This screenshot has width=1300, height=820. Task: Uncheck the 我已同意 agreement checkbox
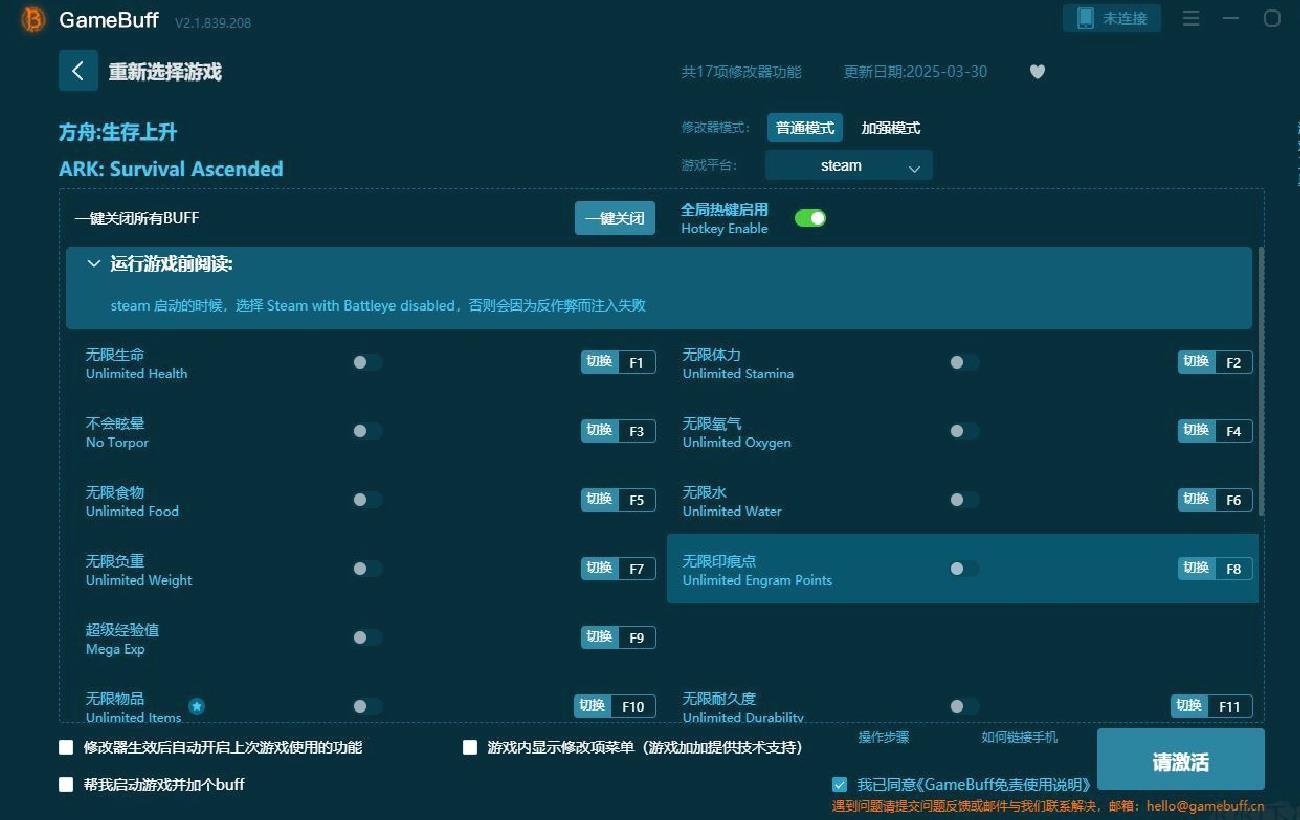(x=840, y=785)
